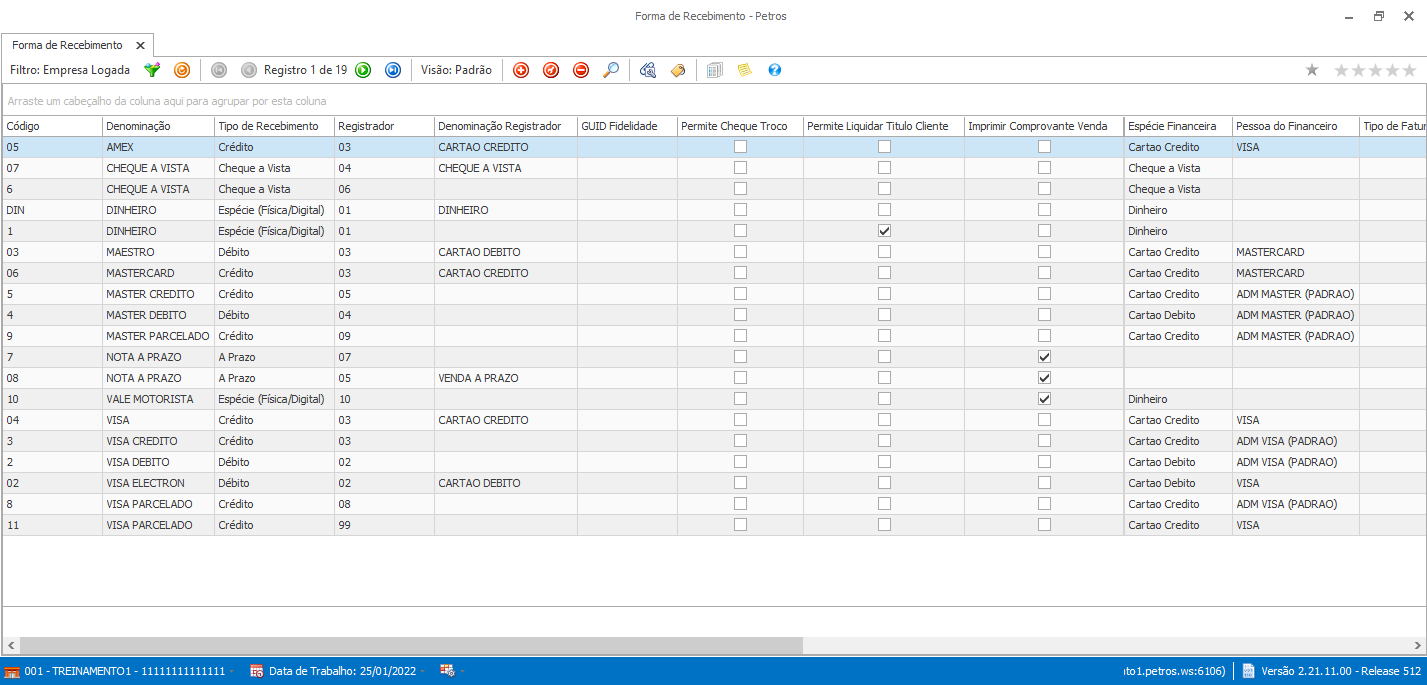The height and width of the screenshot is (685, 1427).
Task: Click the scrollbar right arrow
Action: tap(1418, 645)
